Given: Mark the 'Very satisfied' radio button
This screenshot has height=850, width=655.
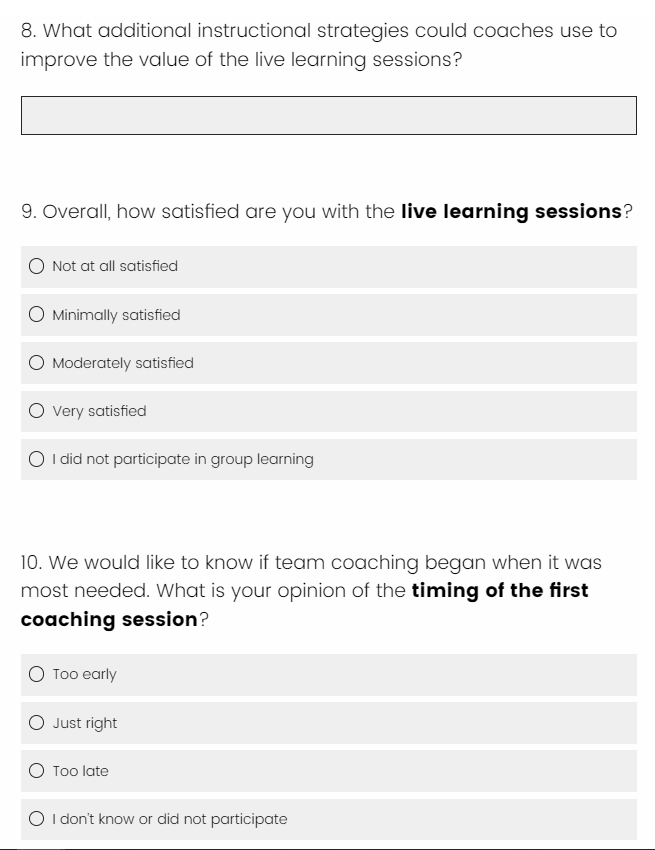Looking at the screenshot, I should coord(37,411).
